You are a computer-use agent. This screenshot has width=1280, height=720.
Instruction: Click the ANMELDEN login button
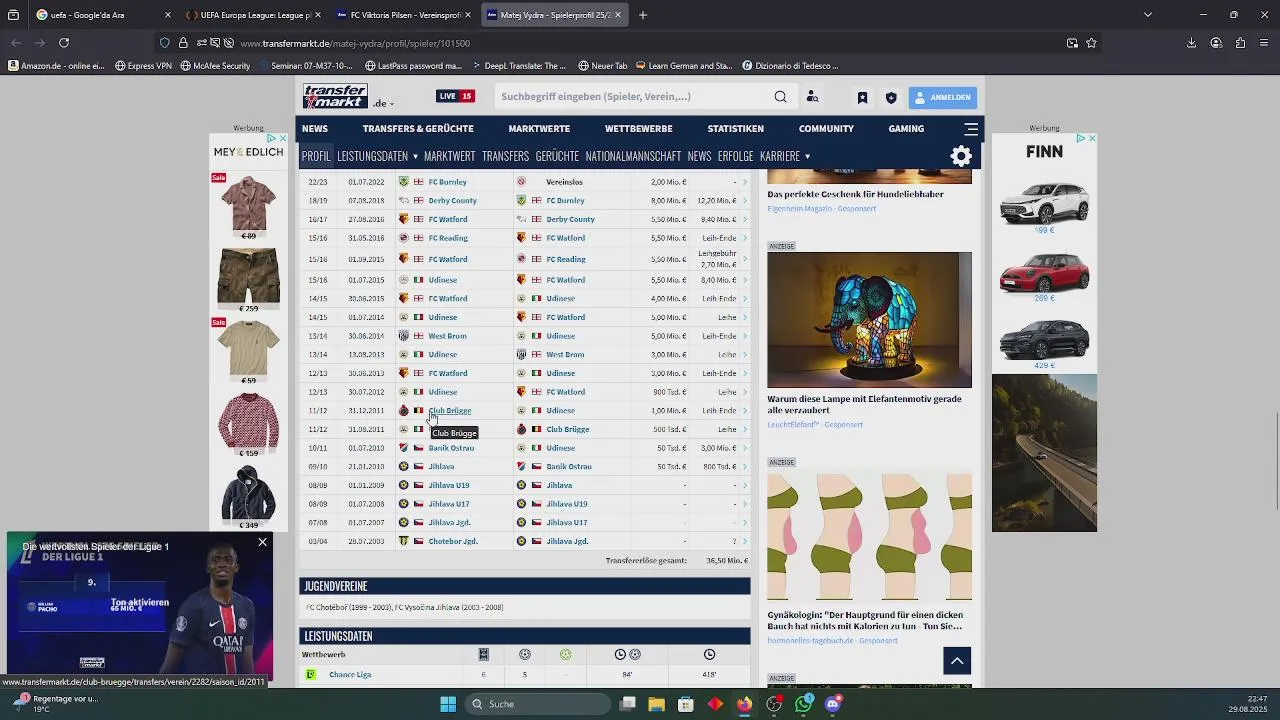point(943,97)
